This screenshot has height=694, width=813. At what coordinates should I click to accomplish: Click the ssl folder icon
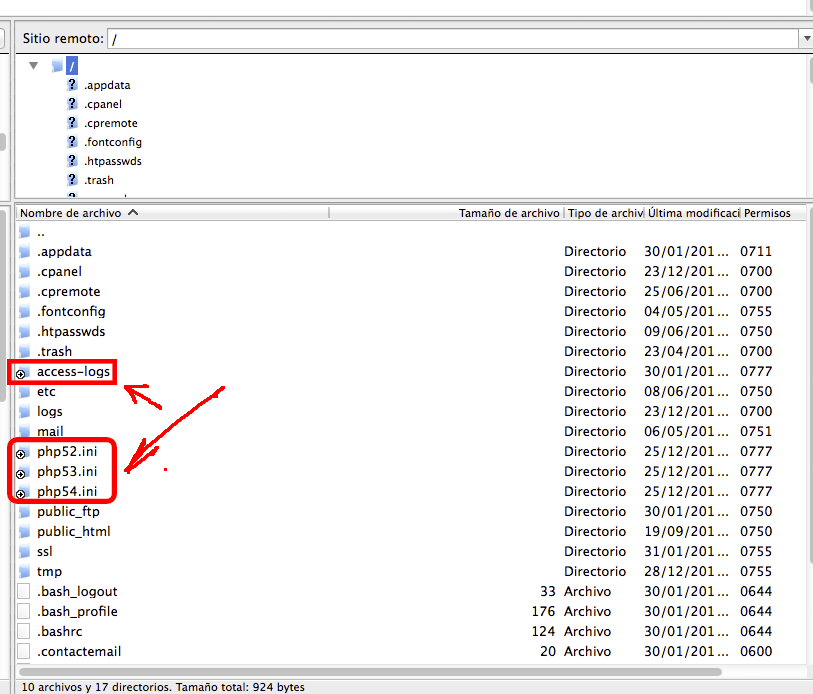pyautogui.click(x=24, y=552)
